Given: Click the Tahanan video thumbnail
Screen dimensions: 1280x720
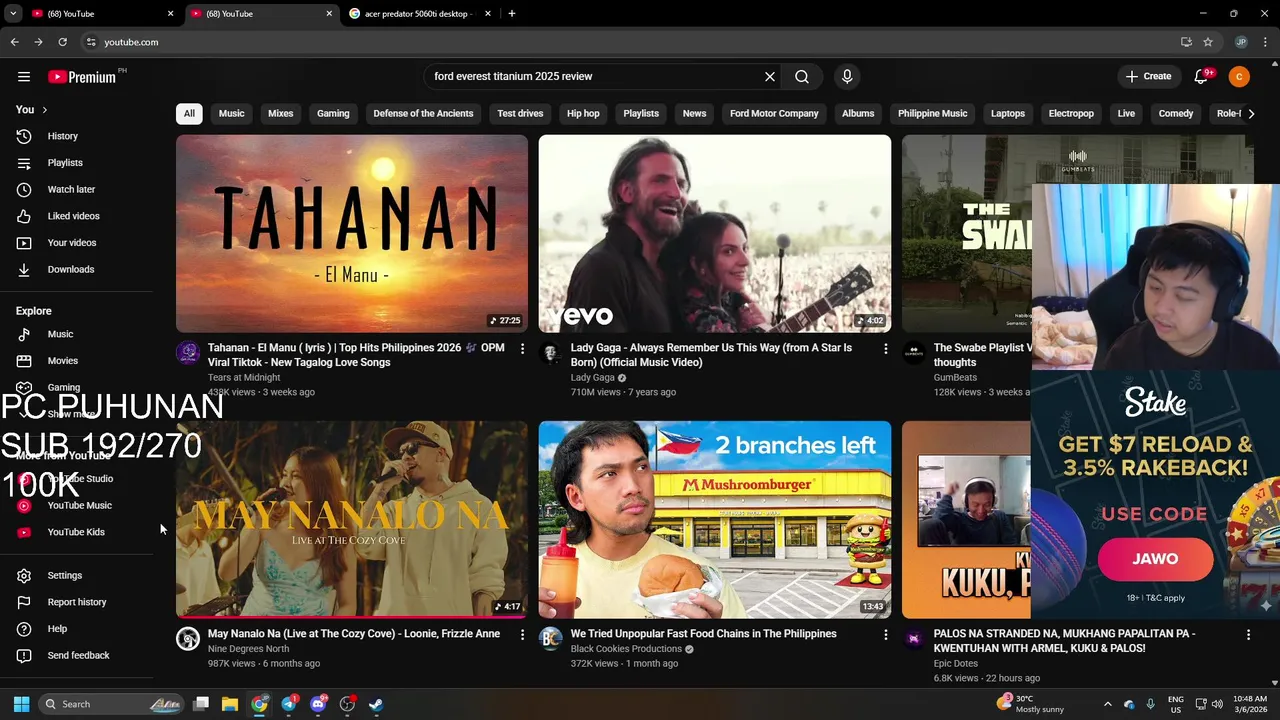Looking at the screenshot, I should (352, 234).
